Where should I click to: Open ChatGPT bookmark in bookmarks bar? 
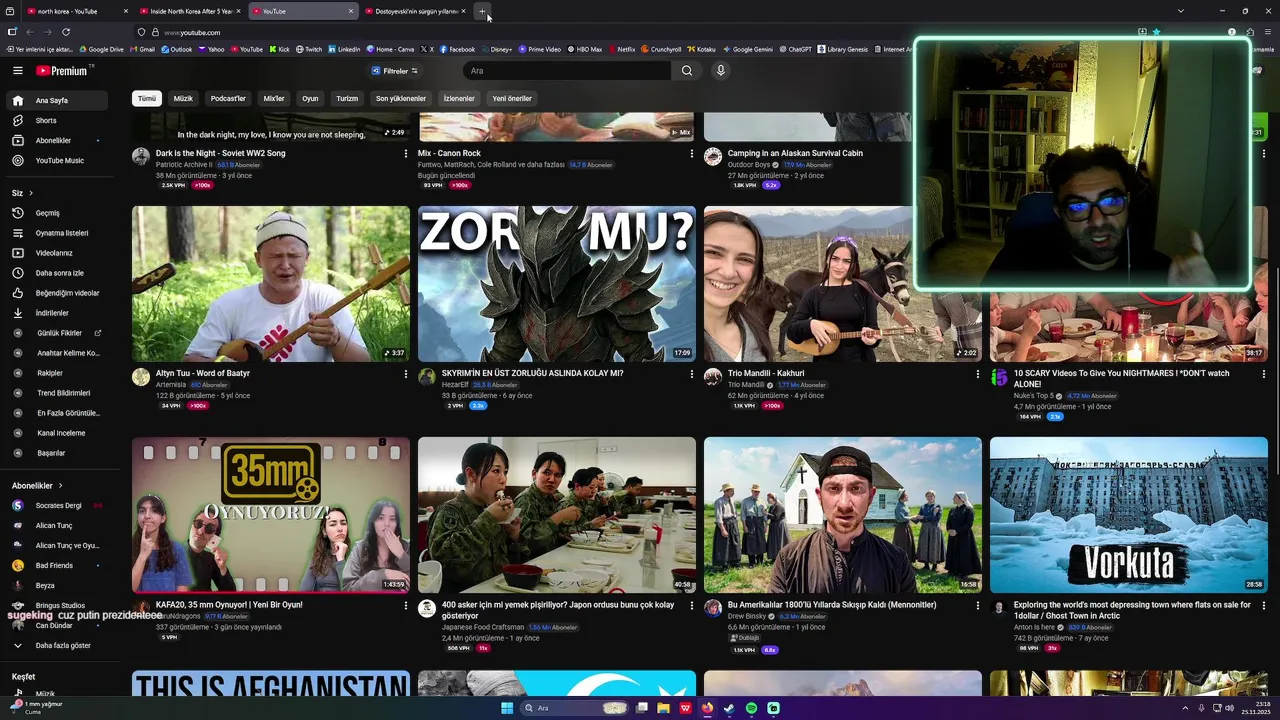point(795,49)
